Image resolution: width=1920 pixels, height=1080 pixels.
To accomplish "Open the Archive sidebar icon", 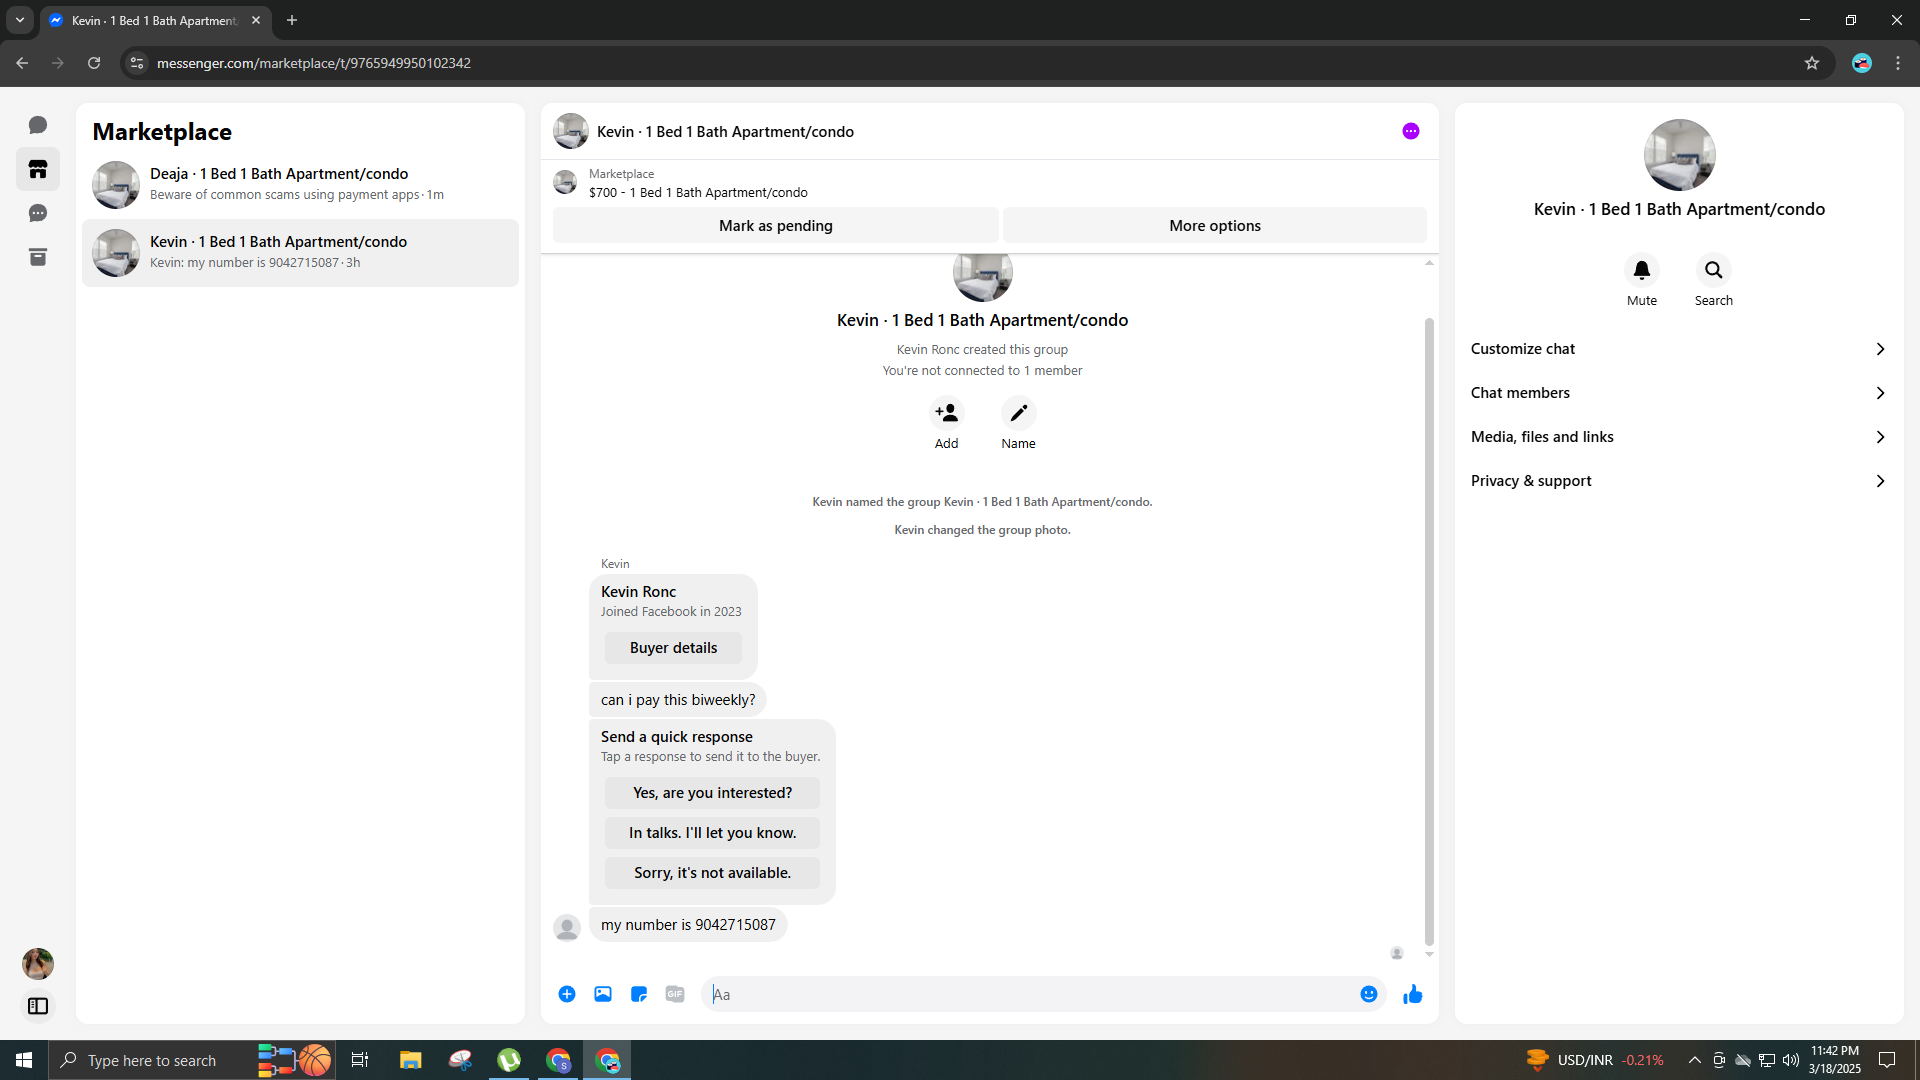I will click(38, 257).
